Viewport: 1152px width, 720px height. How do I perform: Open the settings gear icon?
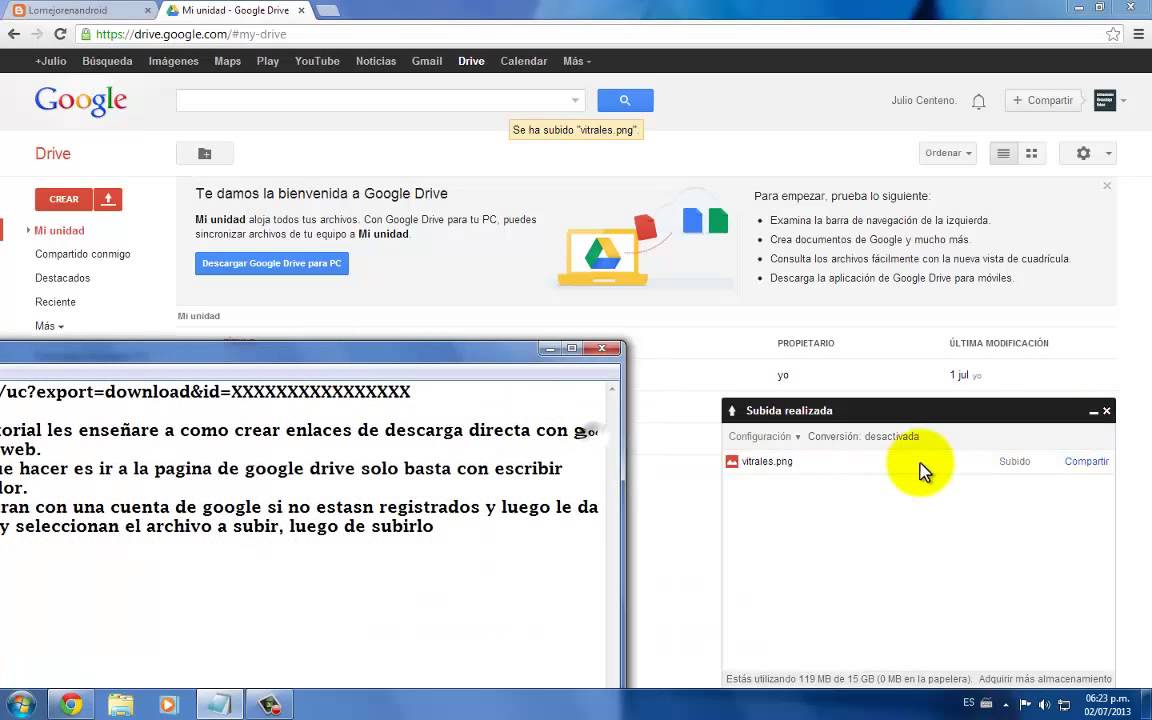(x=1083, y=154)
